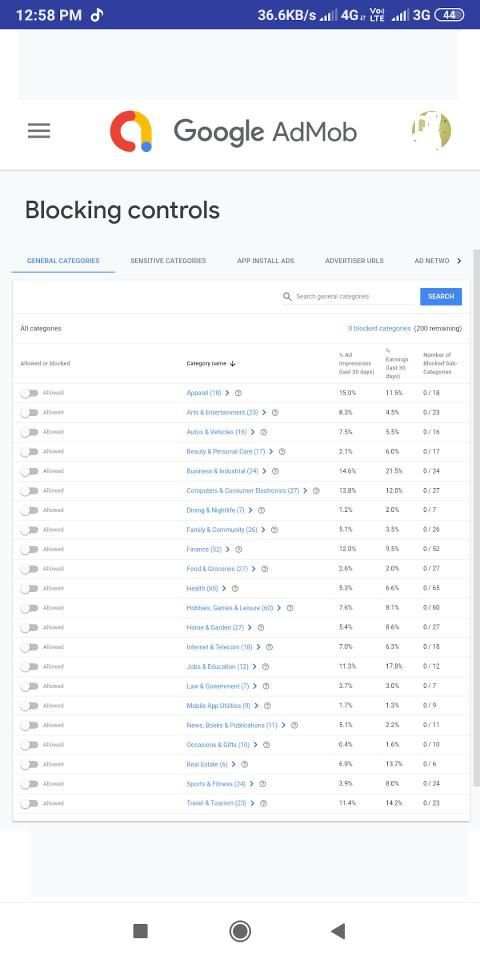Open the blocked categories link
This screenshot has width=480, height=960.
click(379, 329)
